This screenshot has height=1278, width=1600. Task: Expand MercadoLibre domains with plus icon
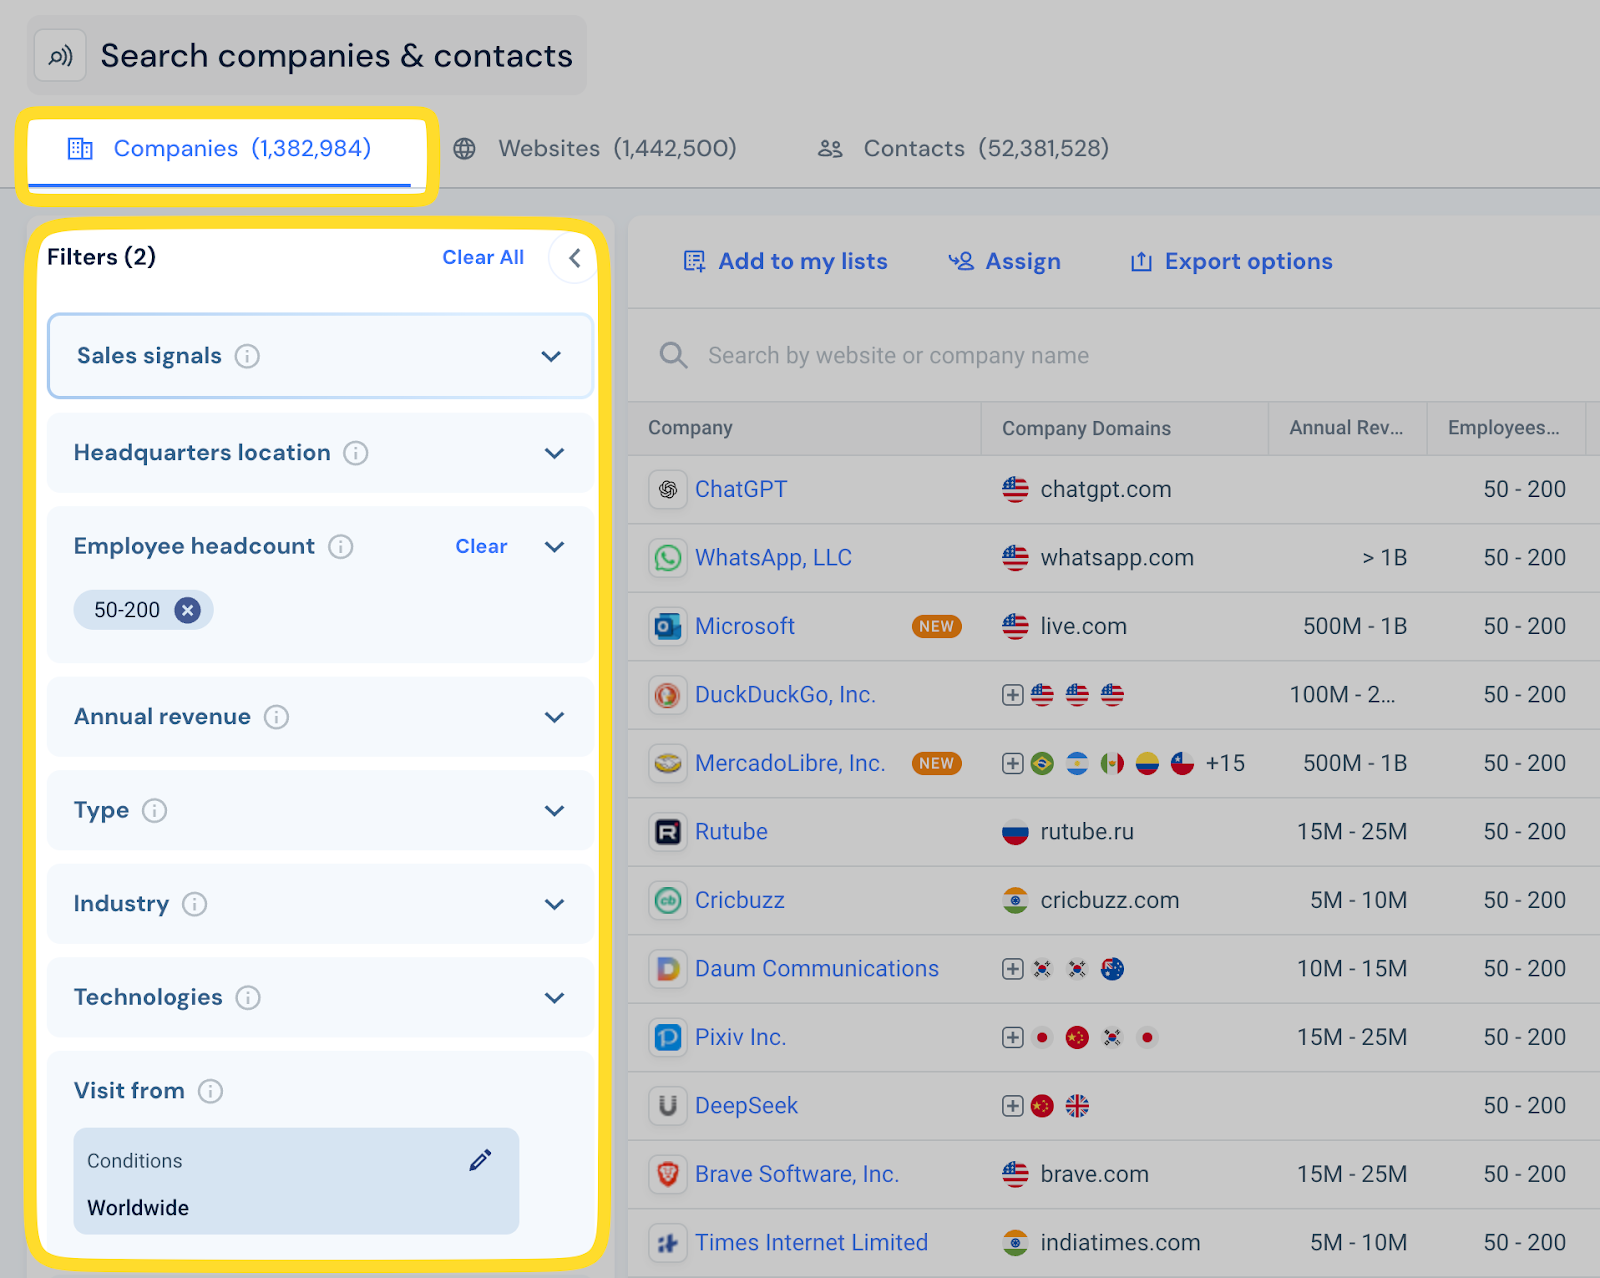click(1013, 764)
